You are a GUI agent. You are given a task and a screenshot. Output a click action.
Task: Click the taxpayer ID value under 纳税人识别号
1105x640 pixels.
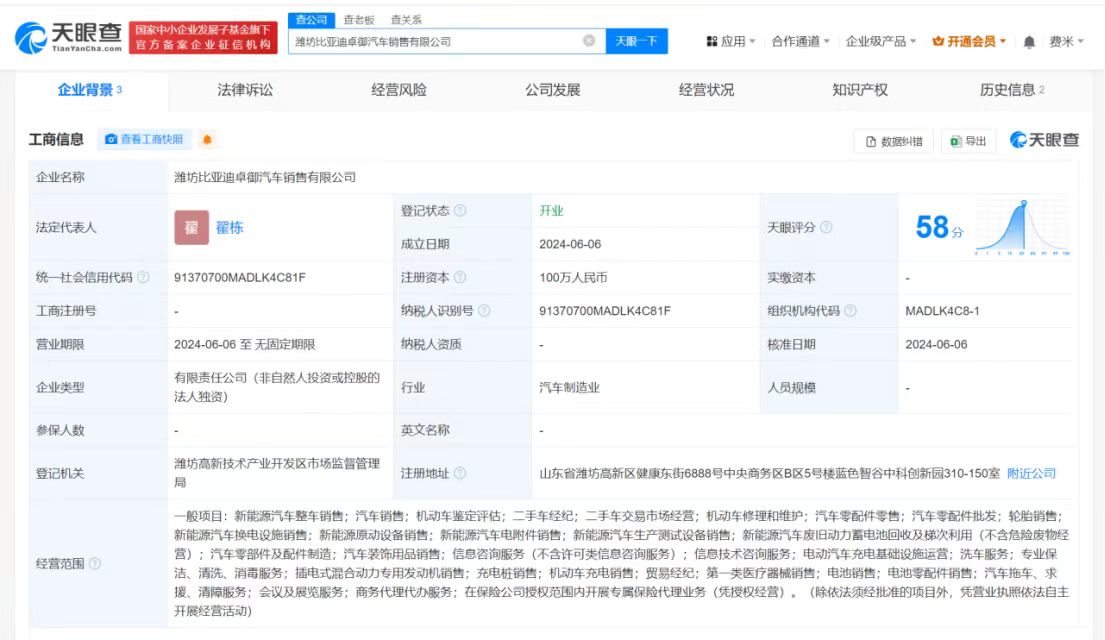tap(605, 311)
